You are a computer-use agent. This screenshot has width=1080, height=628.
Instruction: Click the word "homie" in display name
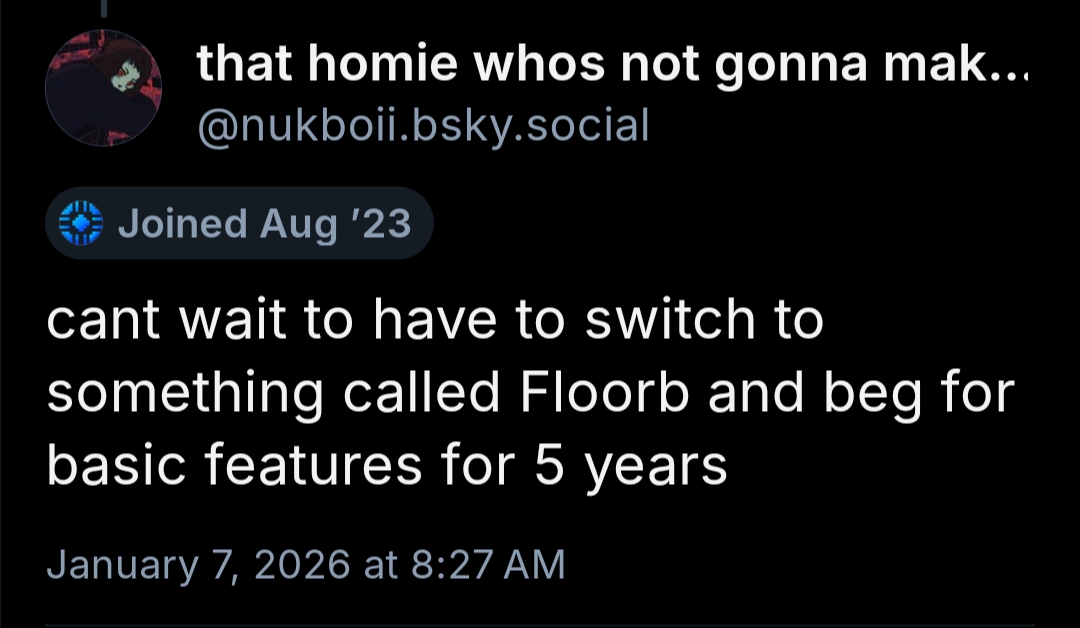click(393, 67)
